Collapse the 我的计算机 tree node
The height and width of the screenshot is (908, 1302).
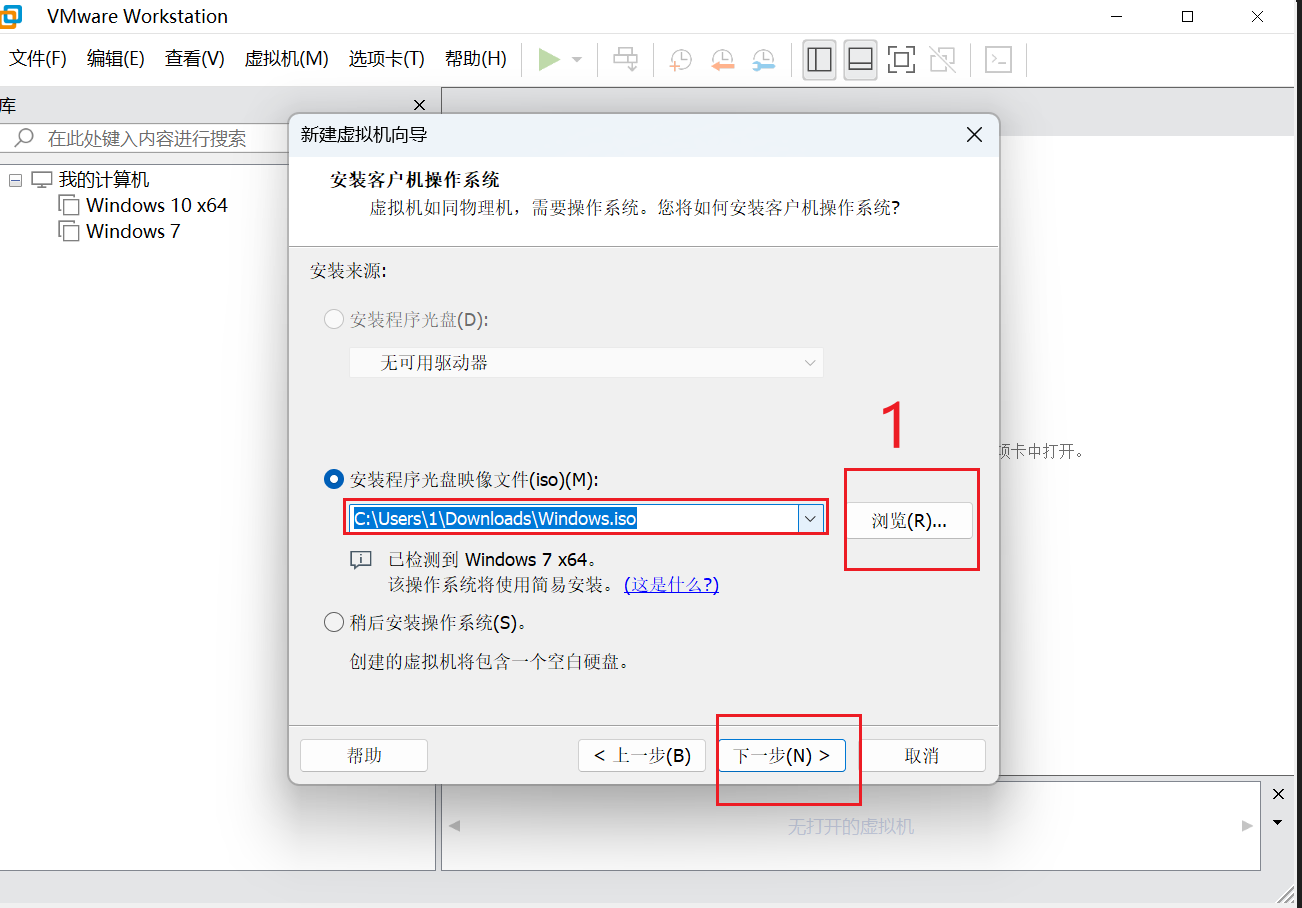point(15,180)
